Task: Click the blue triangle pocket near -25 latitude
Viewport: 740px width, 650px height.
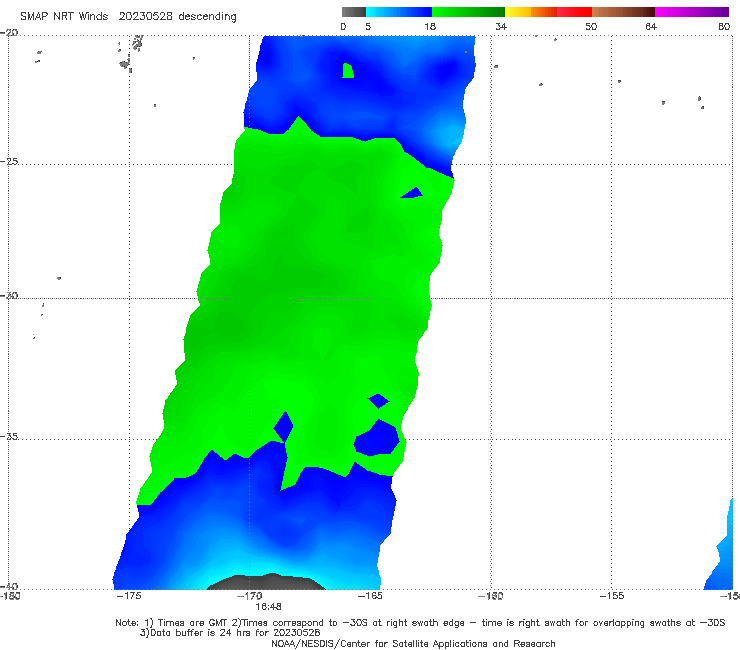Action: [x=412, y=193]
